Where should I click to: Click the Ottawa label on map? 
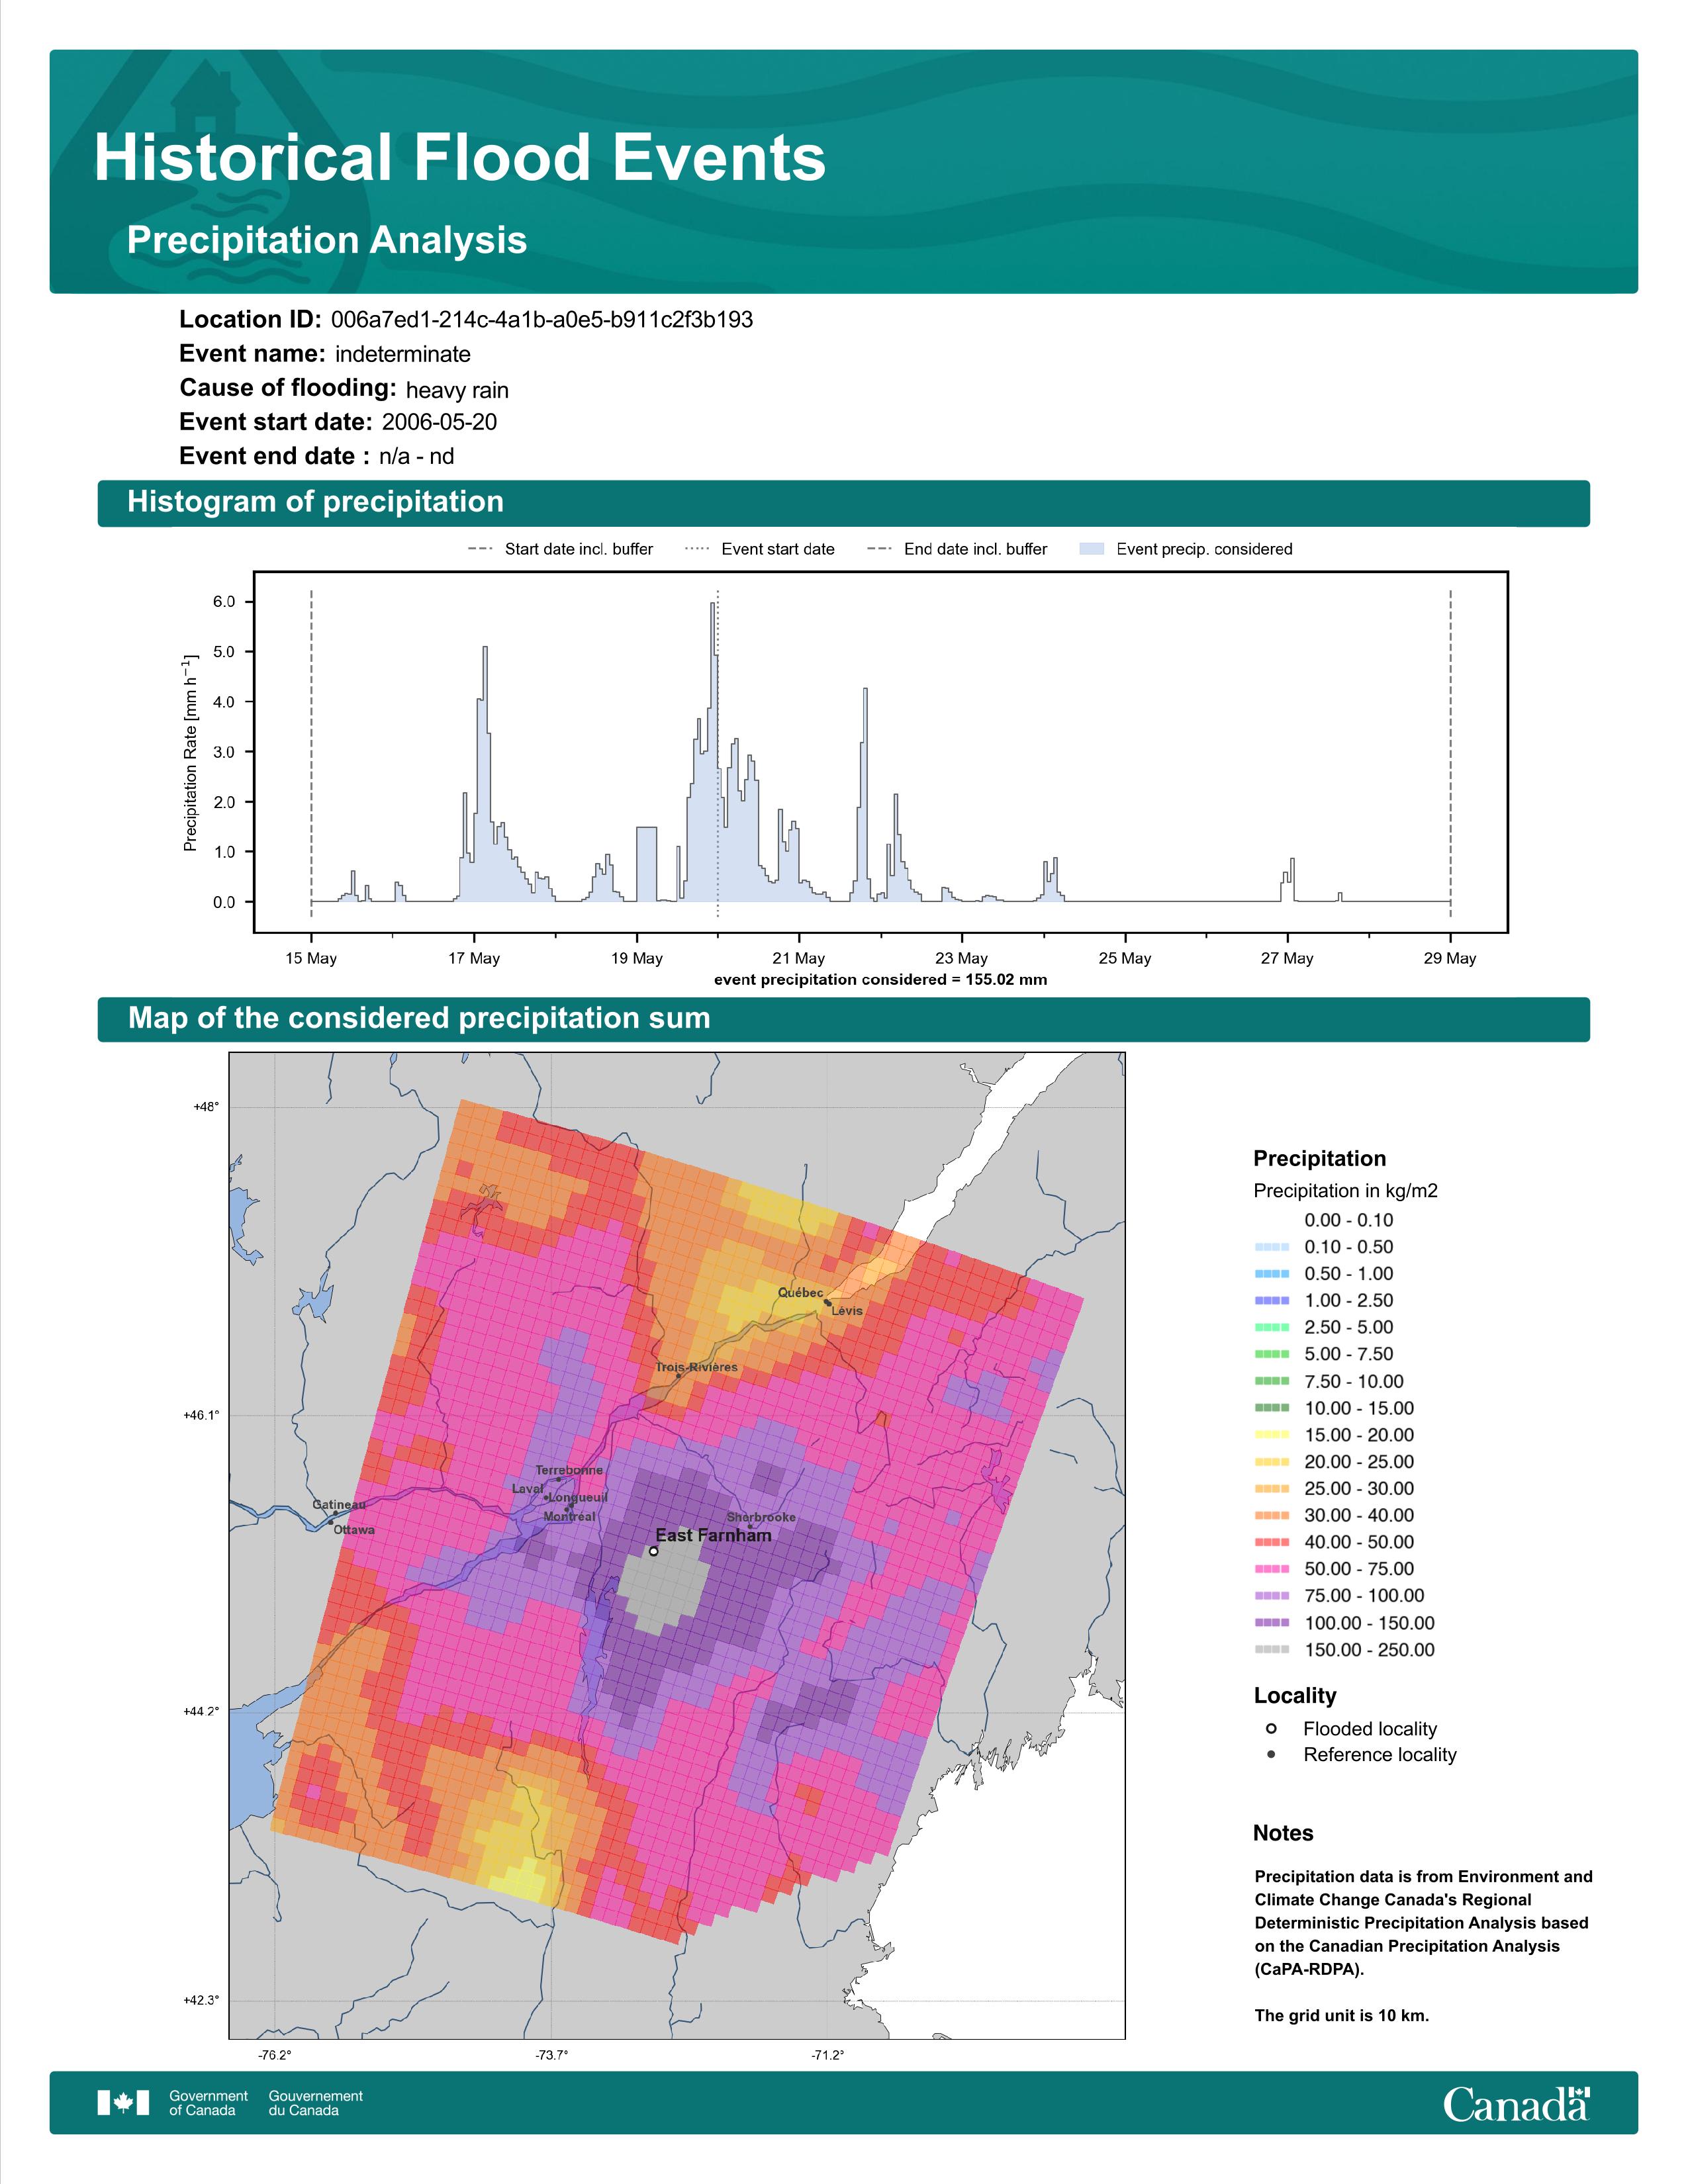[354, 1530]
